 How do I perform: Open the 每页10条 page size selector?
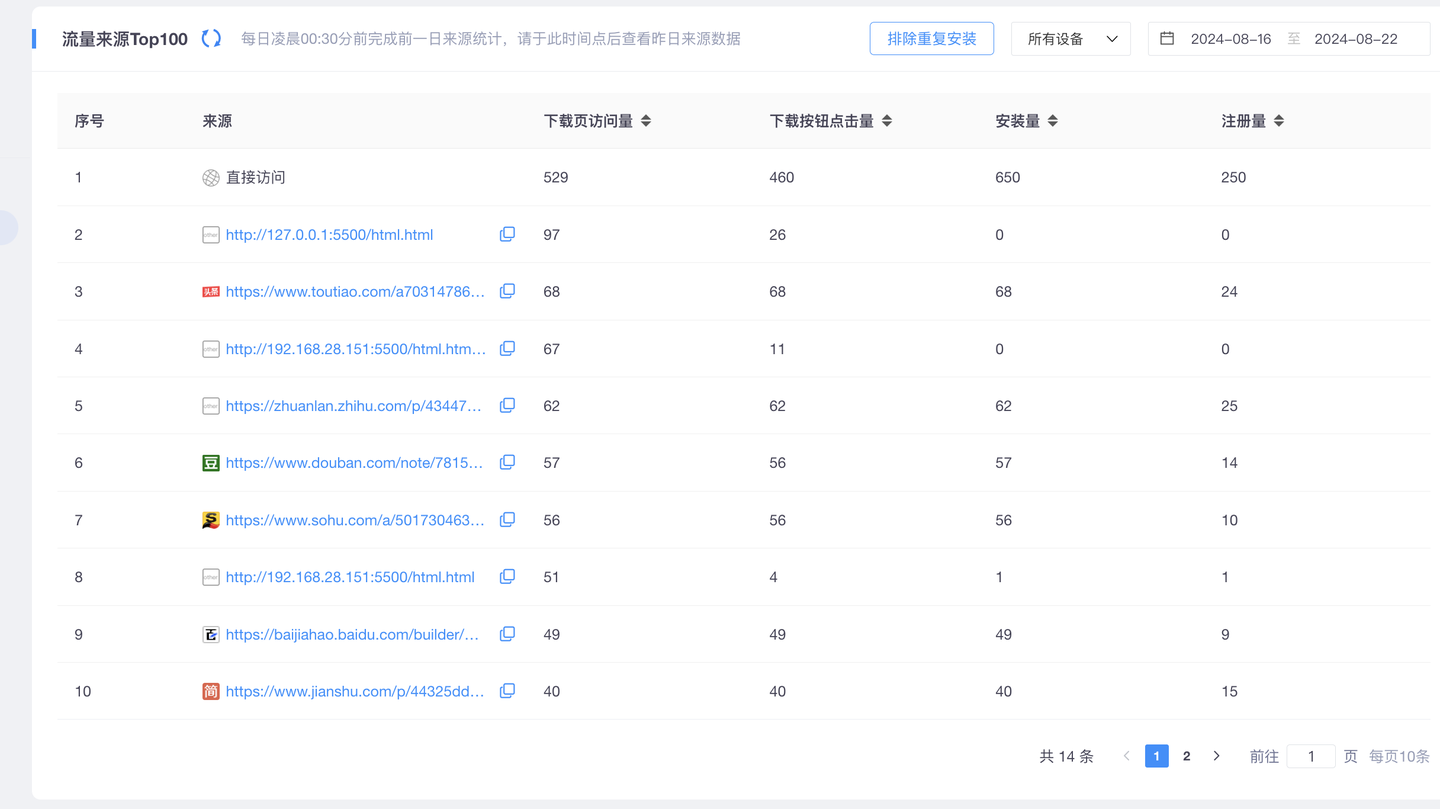[1399, 756]
